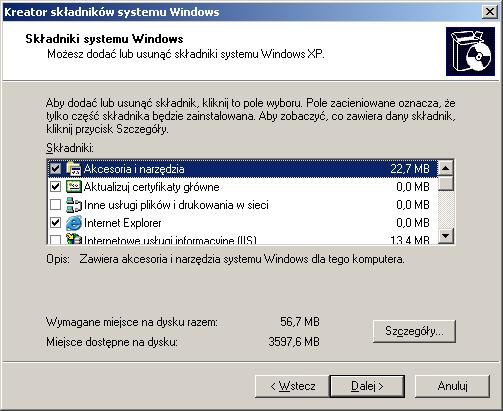Click the Miejsce dostępne na dysku label
Viewport: 503px width, 411px height.
click(x=112, y=342)
